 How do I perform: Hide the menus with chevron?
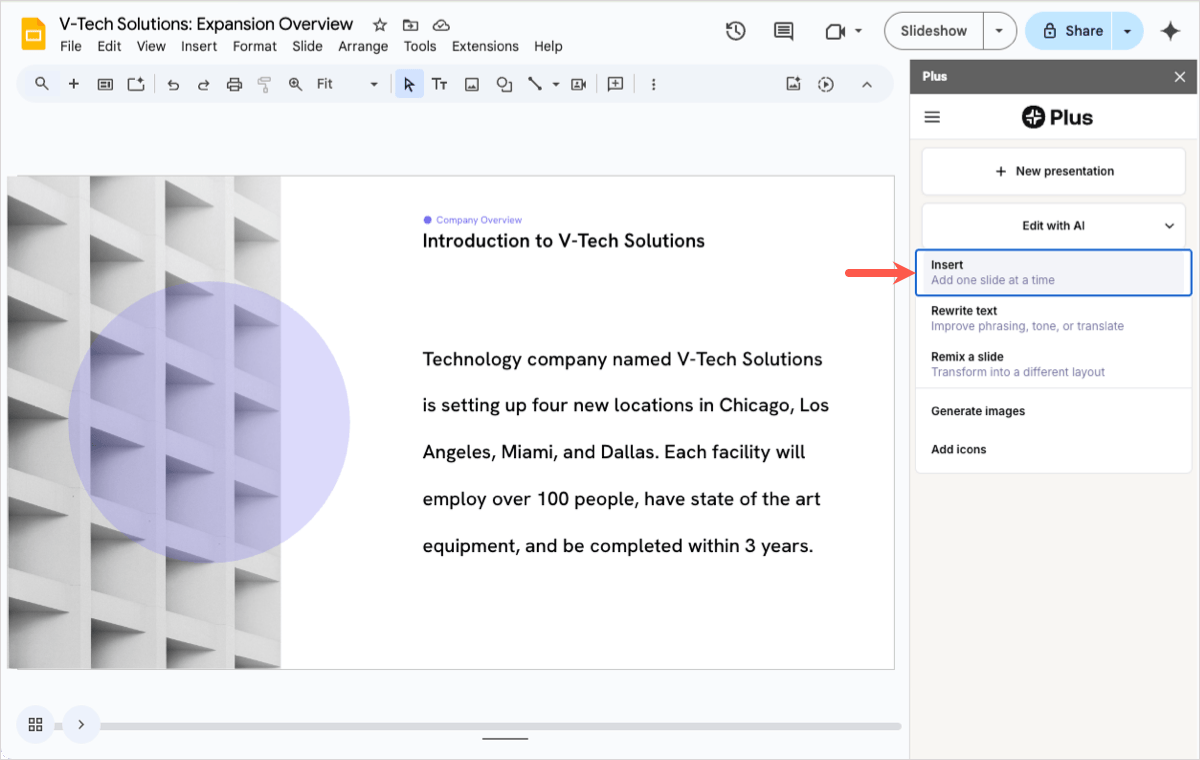(x=867, y=85)
